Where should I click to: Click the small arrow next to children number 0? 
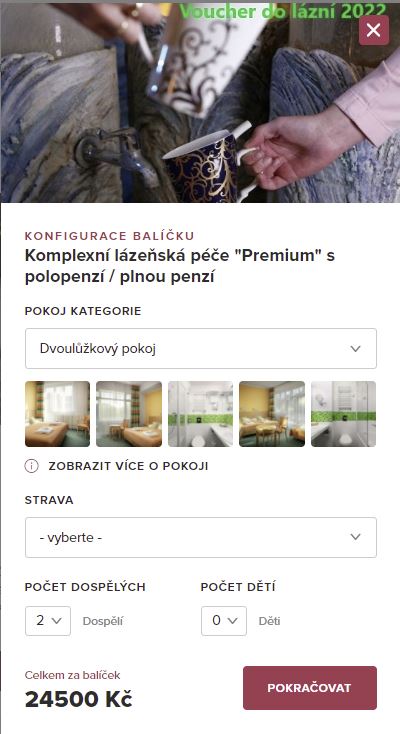click(x=232, y=621)
